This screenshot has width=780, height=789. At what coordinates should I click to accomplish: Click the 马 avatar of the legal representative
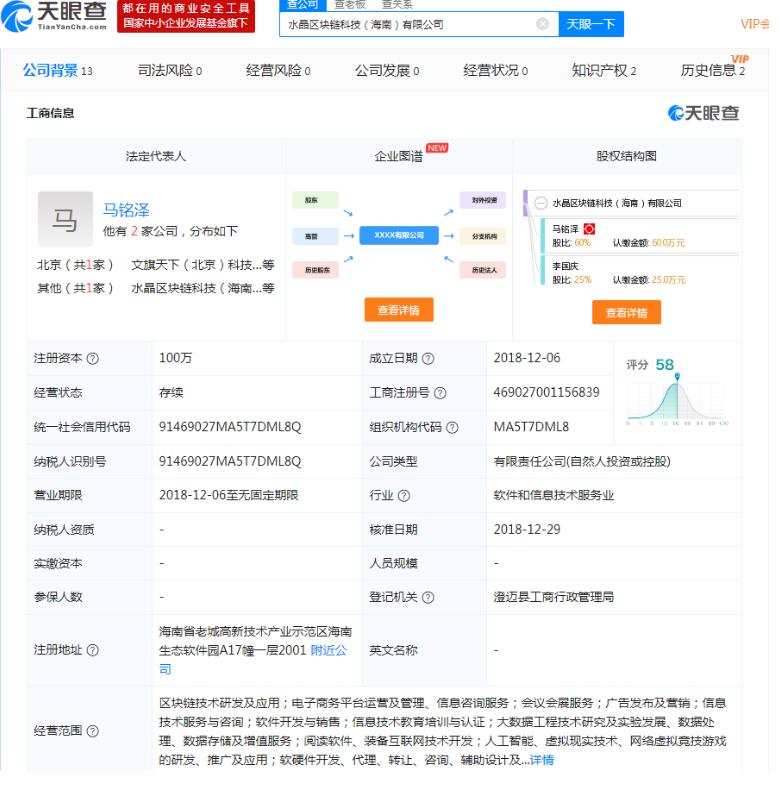(65, 219)
